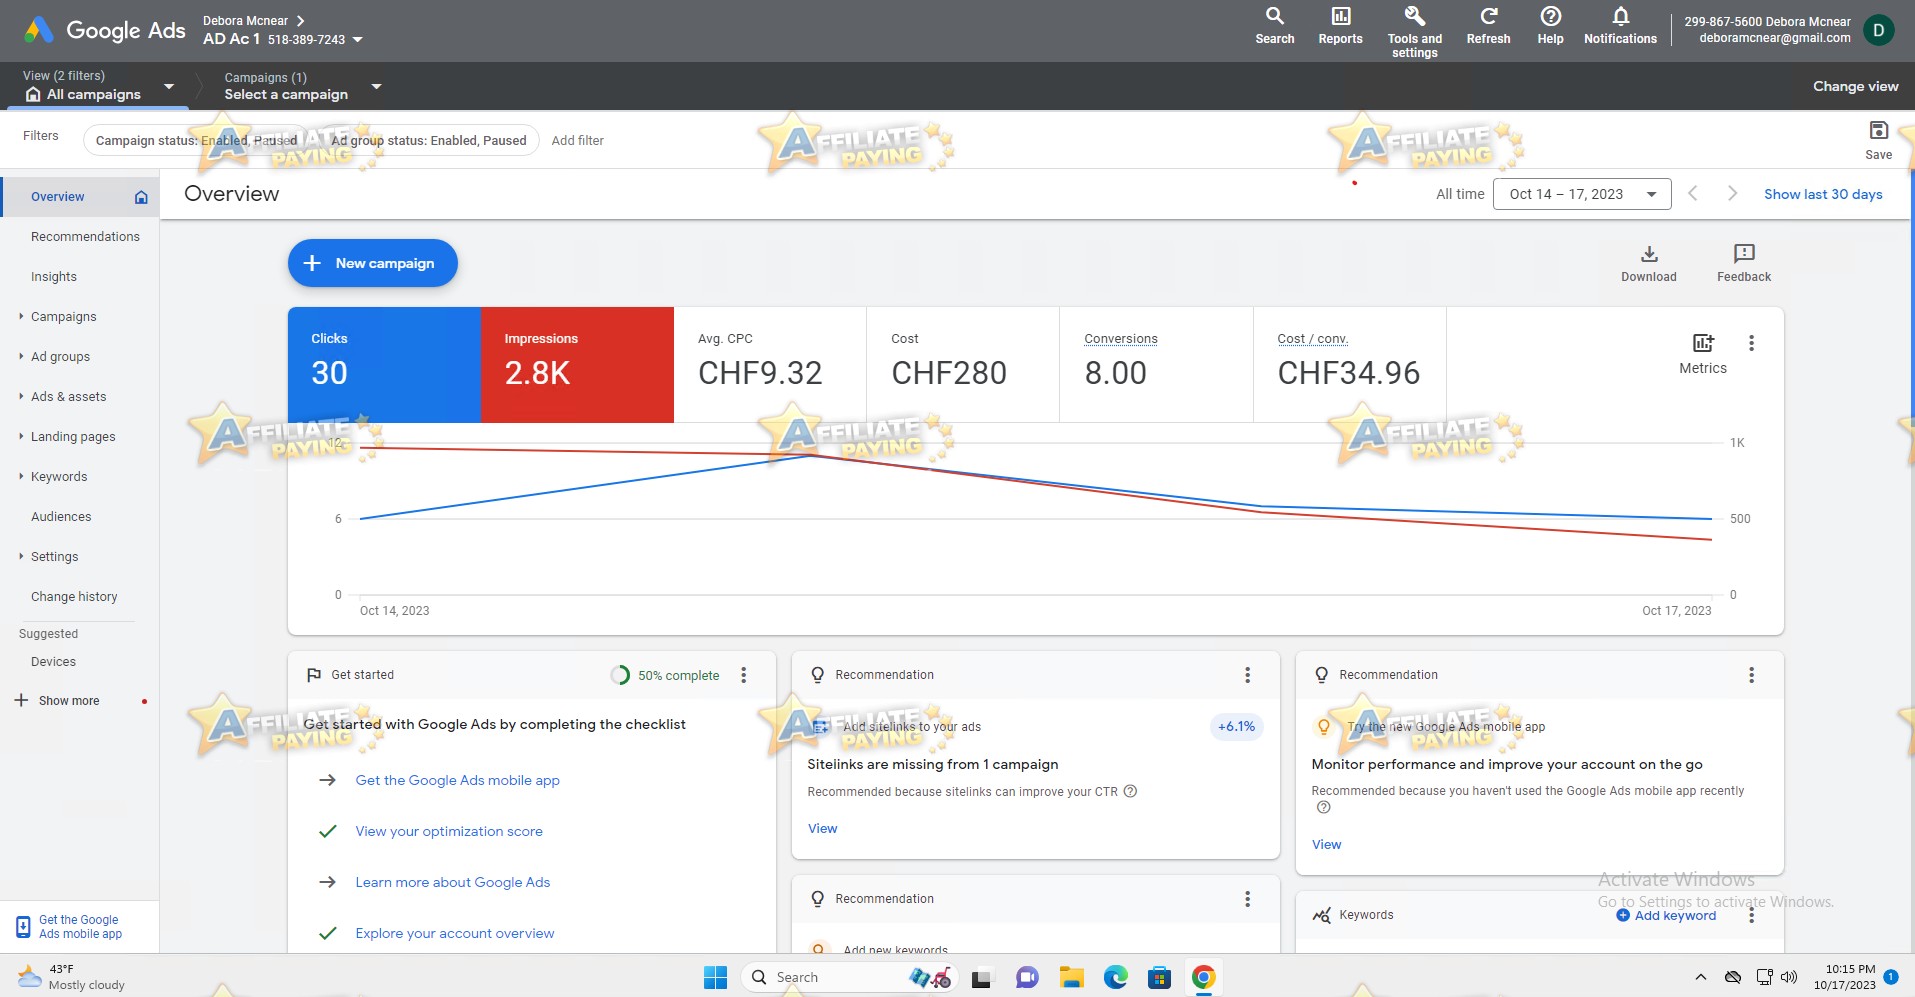
Task: Open the Oct 14 – 17, 2023 date picker
Action: click(1582, 194)
